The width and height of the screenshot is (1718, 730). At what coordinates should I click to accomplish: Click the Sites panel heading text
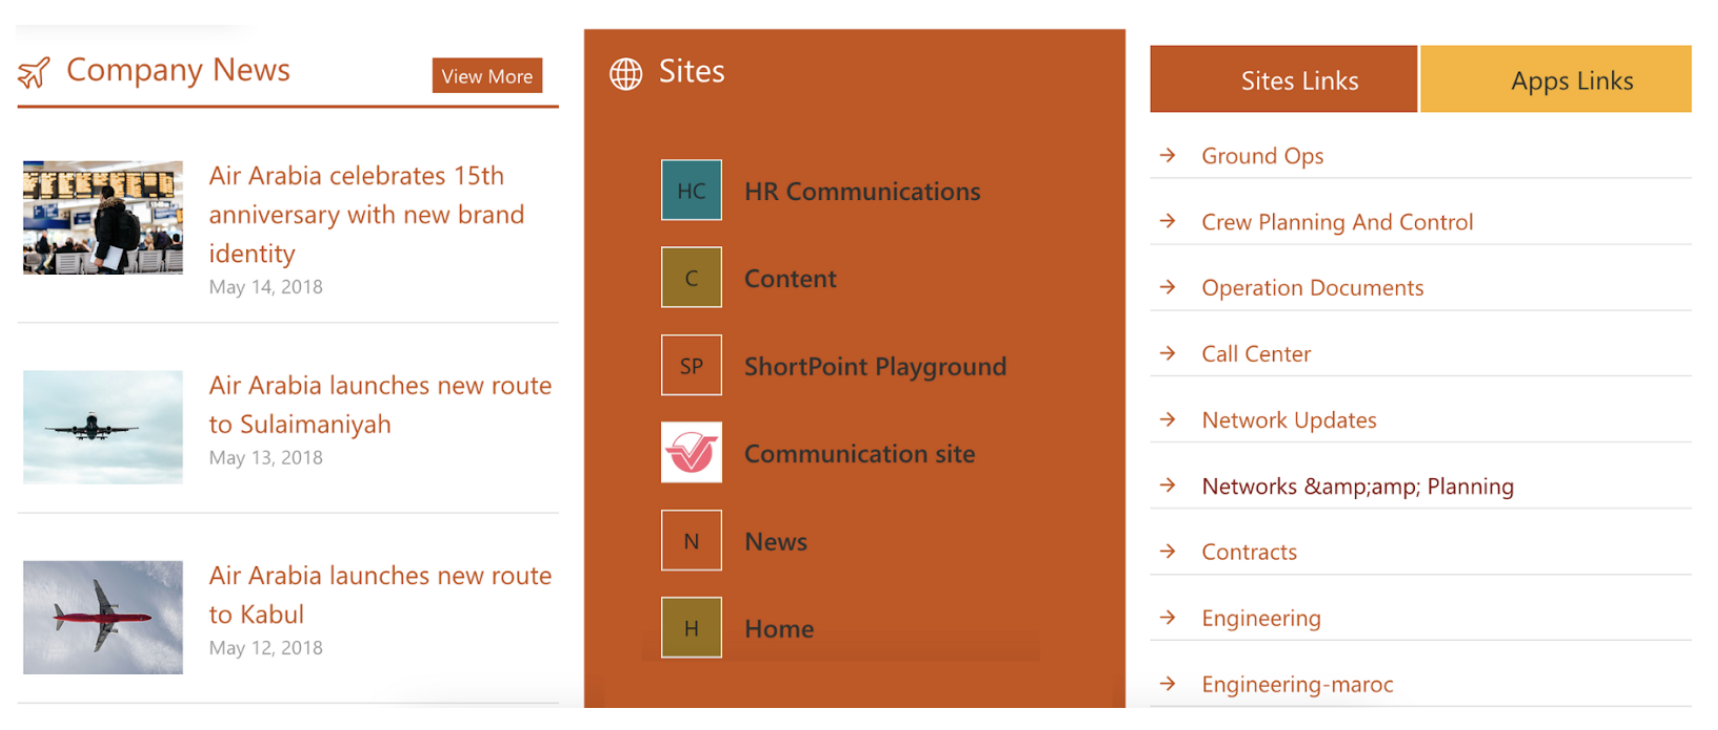pos(691,71)
